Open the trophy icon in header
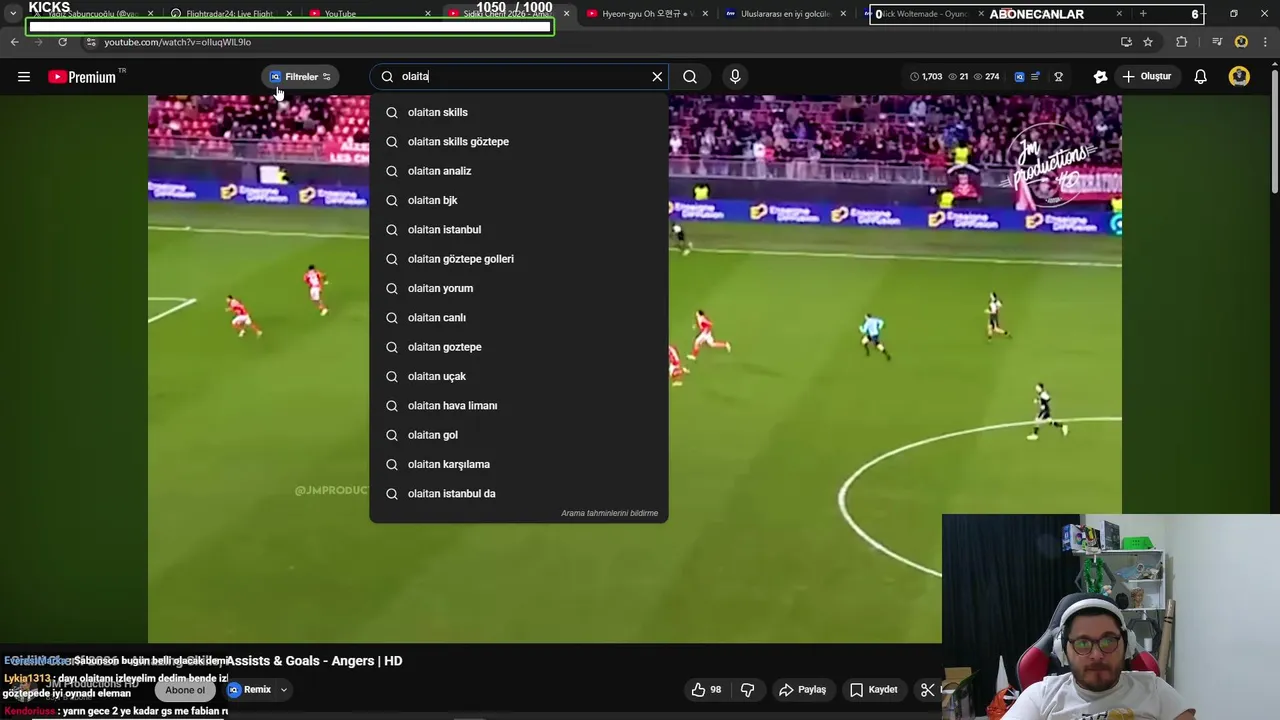Screen dimensions: 1280x720 (1058, 77)
